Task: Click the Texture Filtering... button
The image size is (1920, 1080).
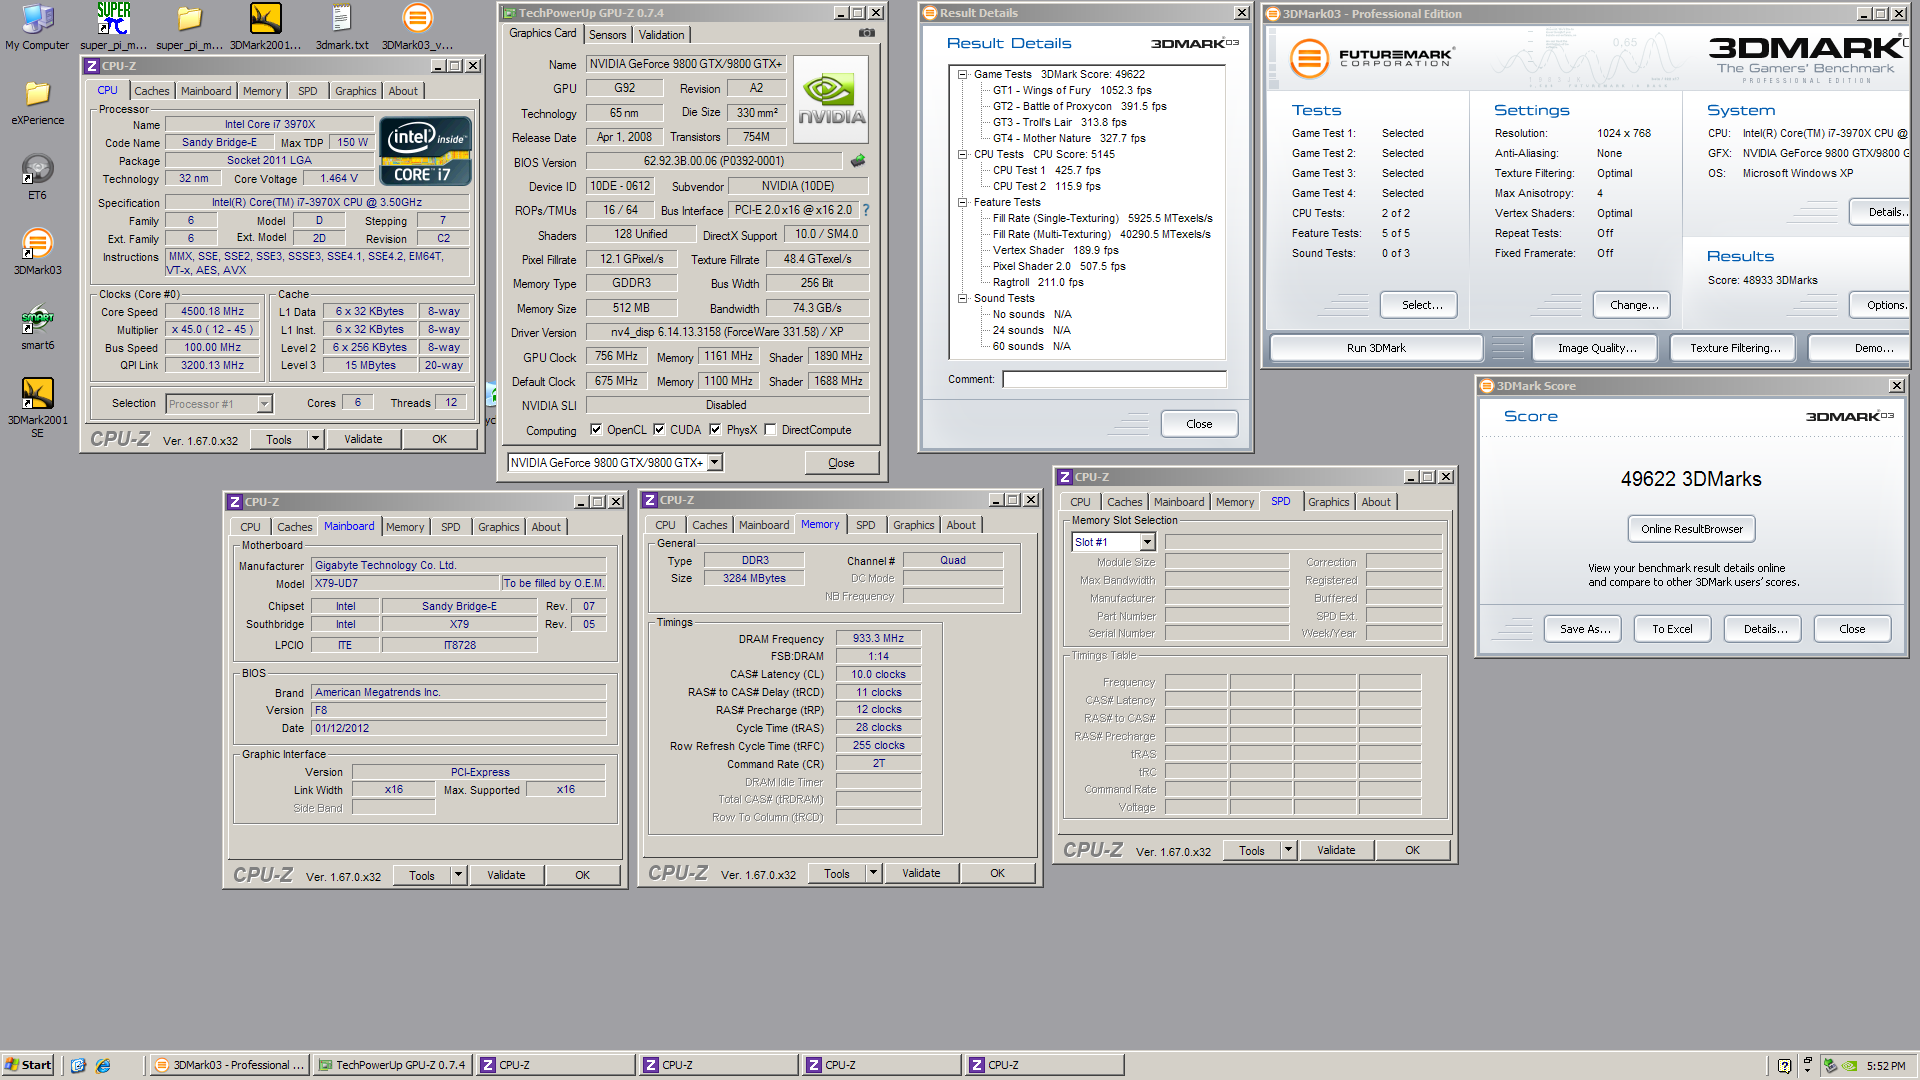Action: 1735,348
